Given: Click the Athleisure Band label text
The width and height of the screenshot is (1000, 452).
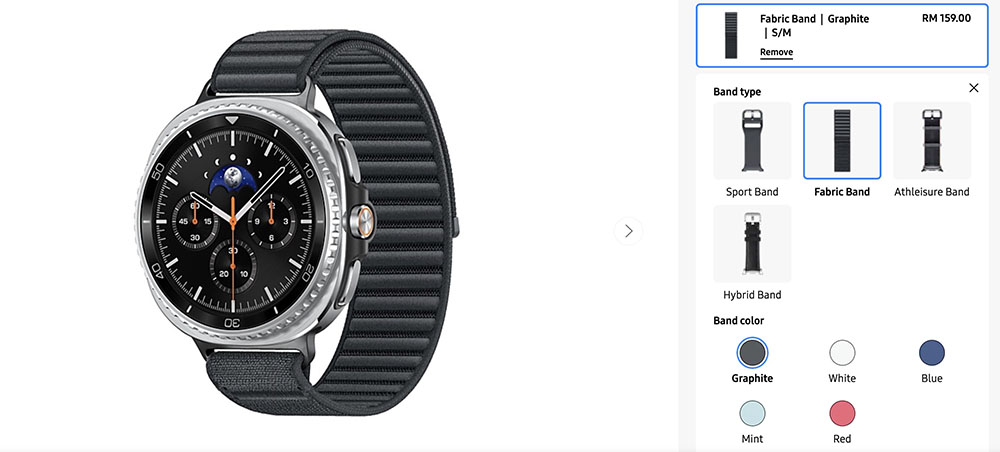Looking at the screenshot, I should (932, 192).
